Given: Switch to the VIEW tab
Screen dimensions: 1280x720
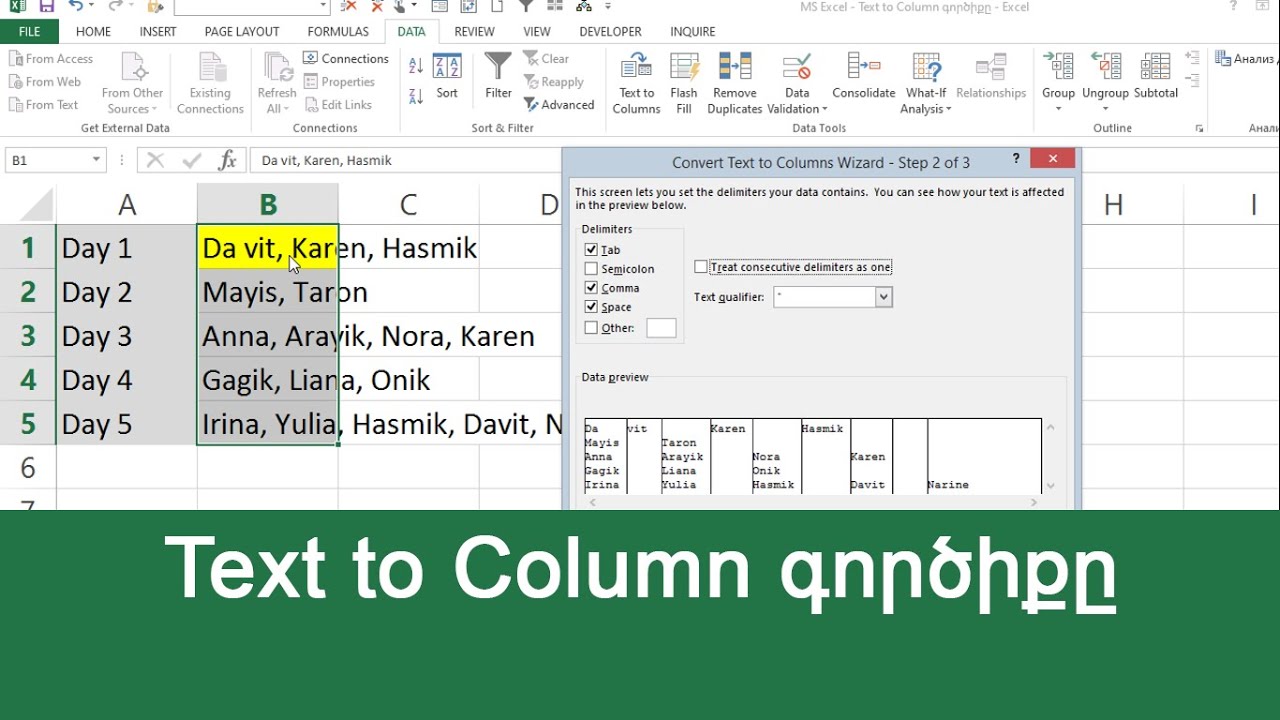Looking at the screenshot, I should pyautogui.click(x=537, y=32).
